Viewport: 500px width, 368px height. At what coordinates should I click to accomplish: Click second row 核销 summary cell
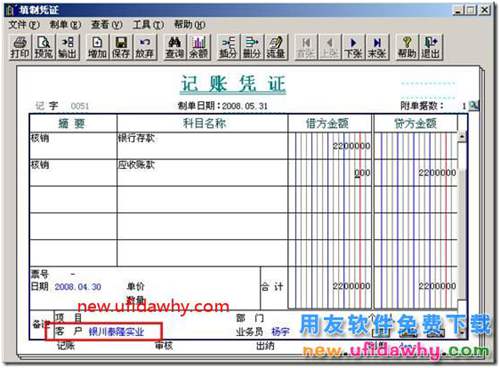click(x=73, y=173)
